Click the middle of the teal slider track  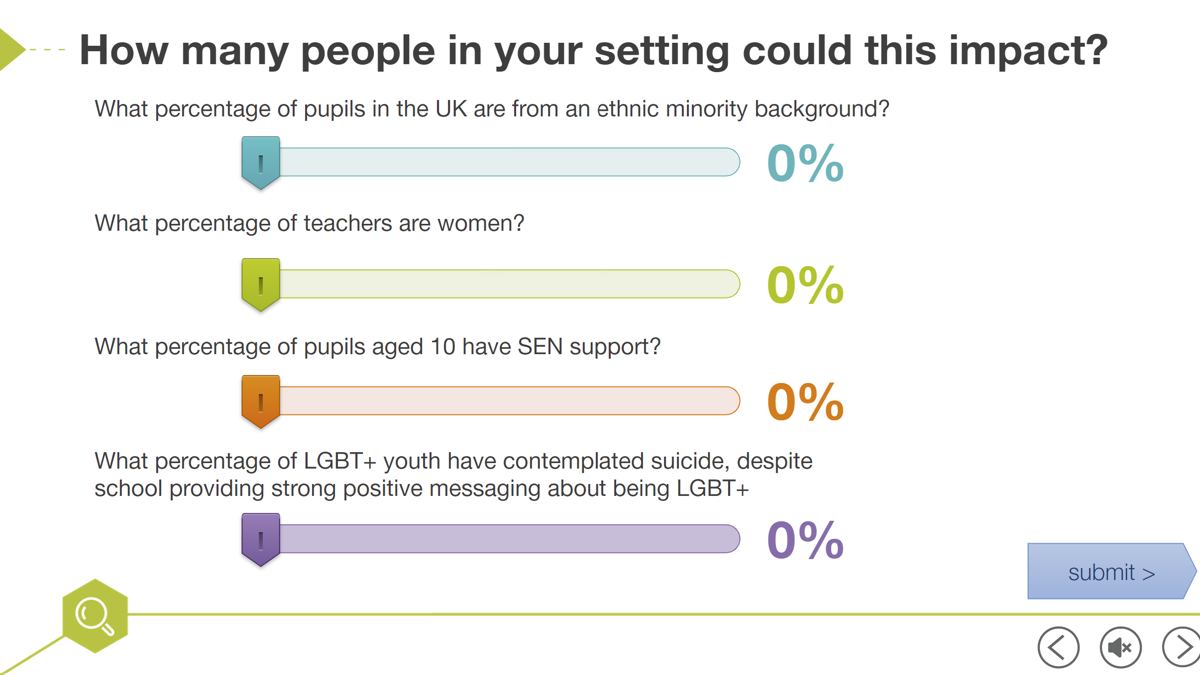point(510,162)
